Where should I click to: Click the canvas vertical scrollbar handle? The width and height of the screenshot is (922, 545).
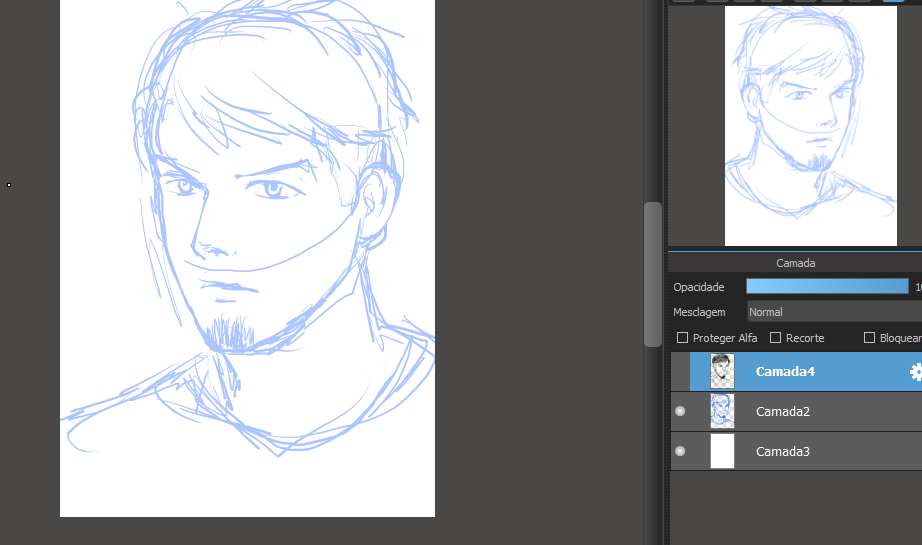coord(653,275)
